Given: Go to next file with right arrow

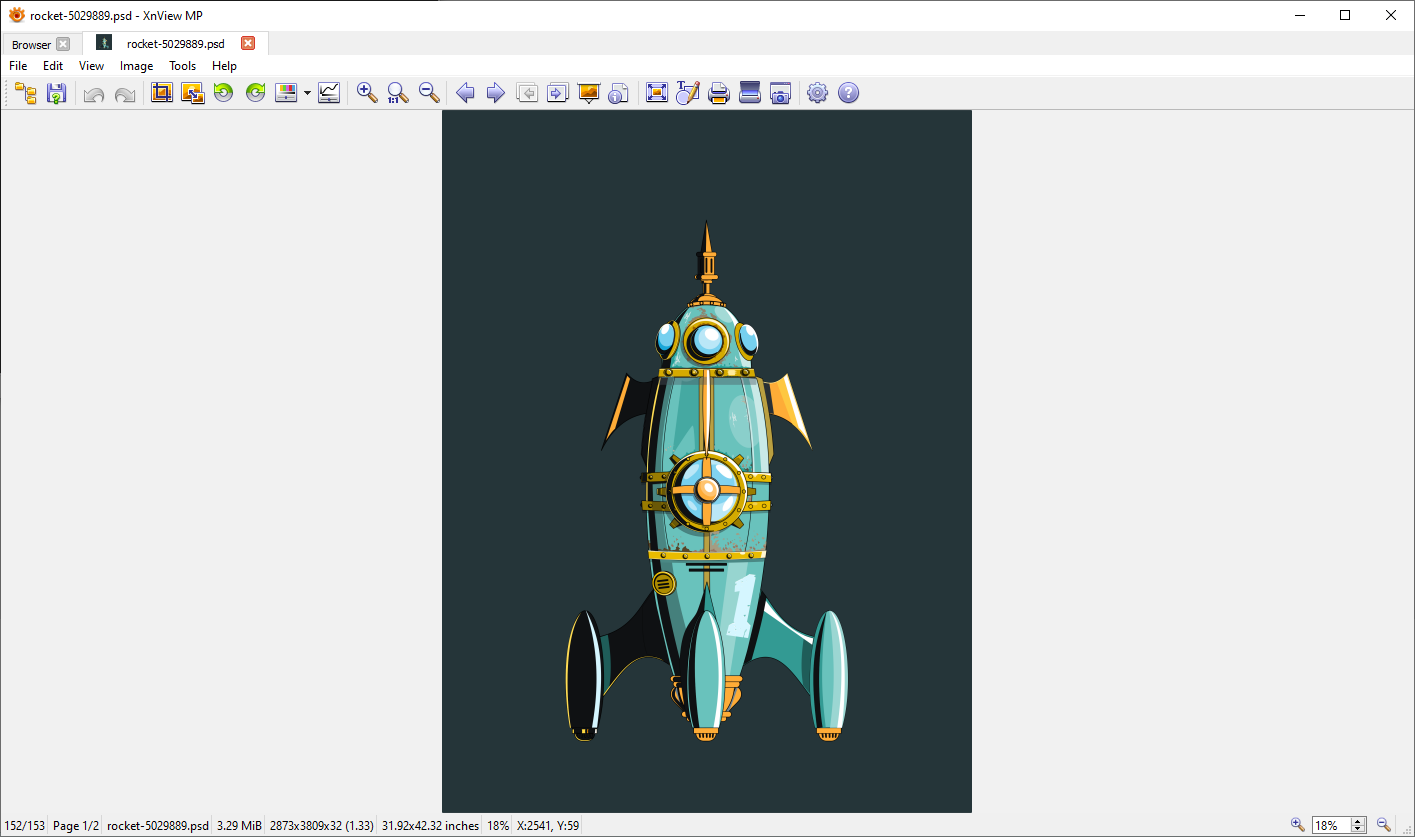Looking at the screenshot, I should click(x=495, y=93).
